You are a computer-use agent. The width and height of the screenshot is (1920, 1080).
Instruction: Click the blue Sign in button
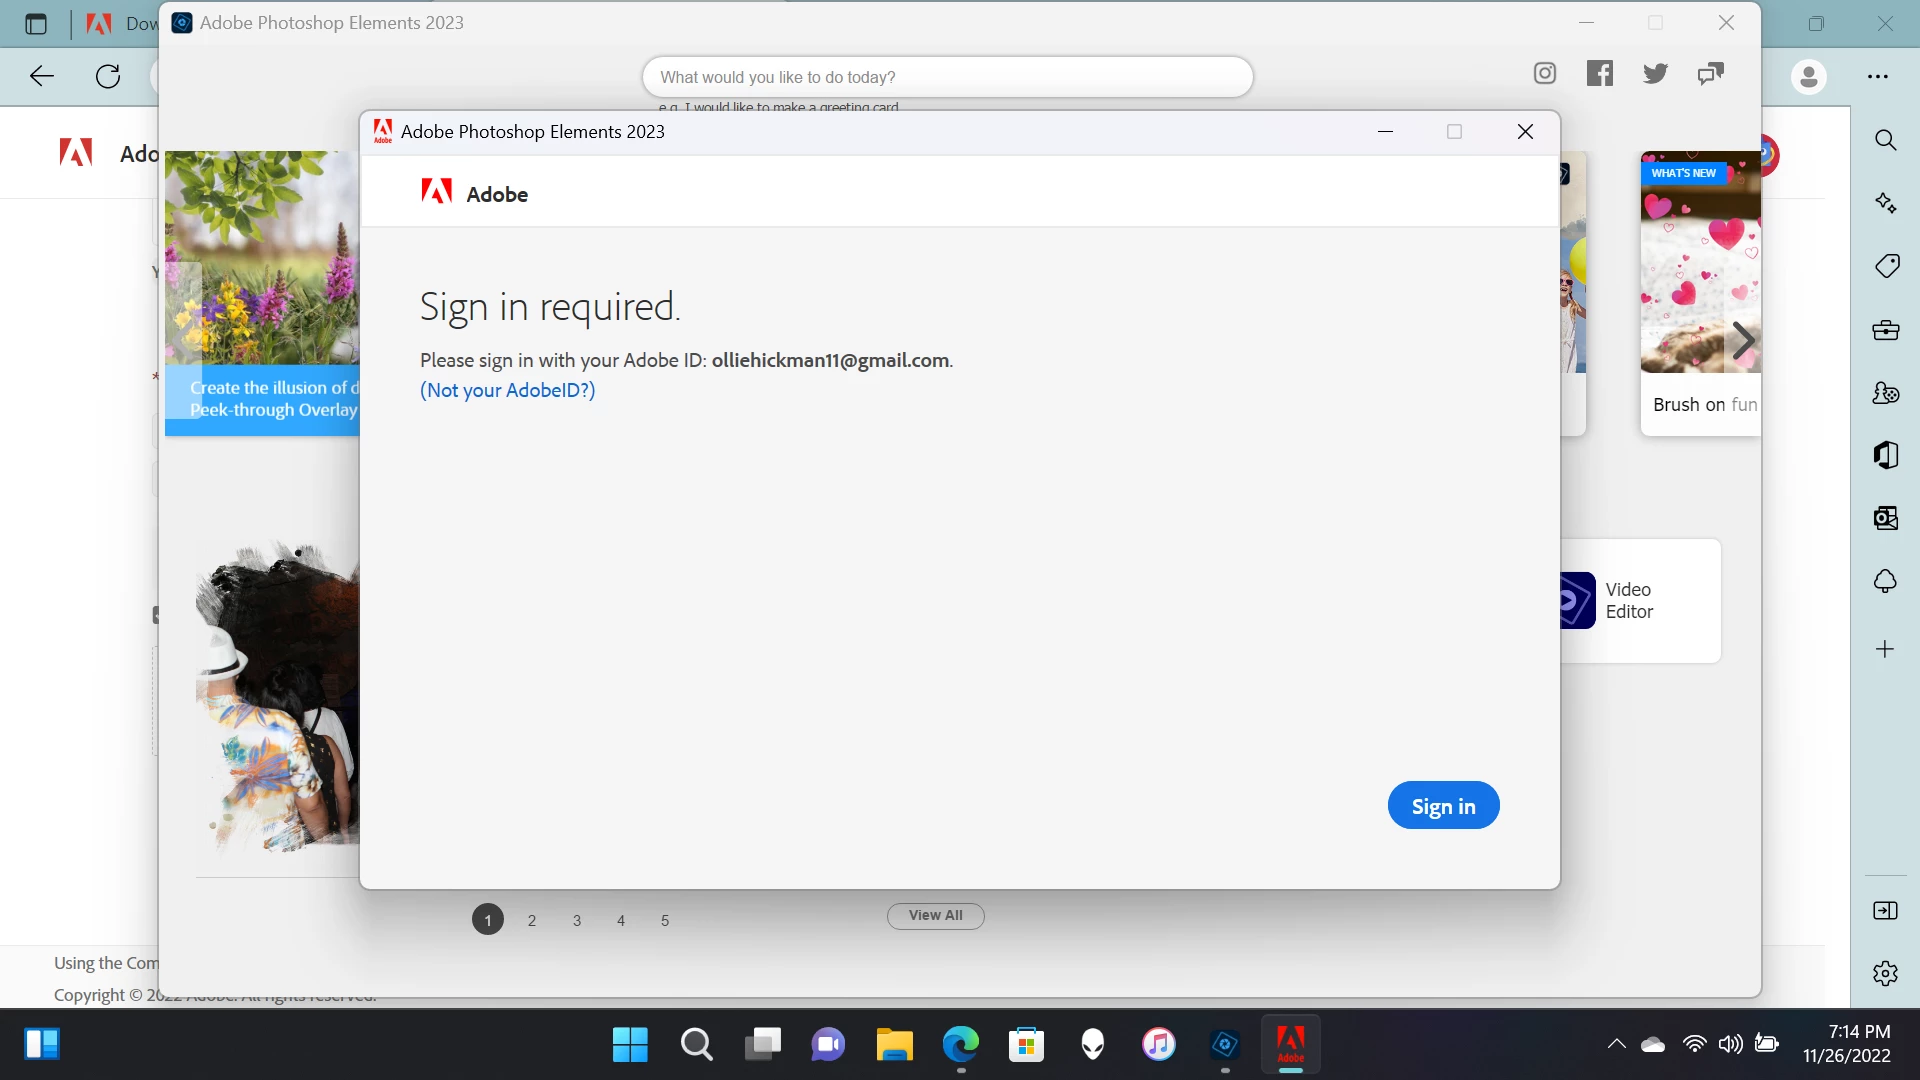(1443, 806)
